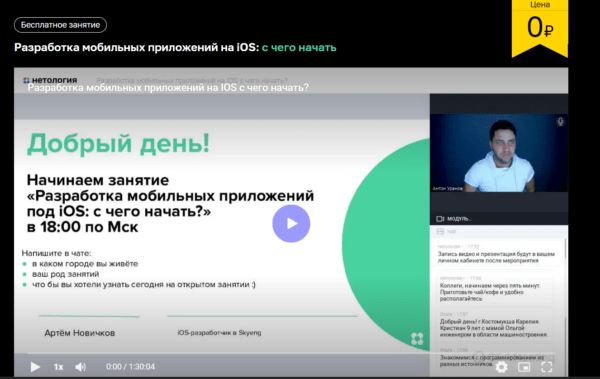Click the message Коллеги, начинаем через пять минут
The image size is (600, 379).
pyautogui.click(x=490, y=292)
